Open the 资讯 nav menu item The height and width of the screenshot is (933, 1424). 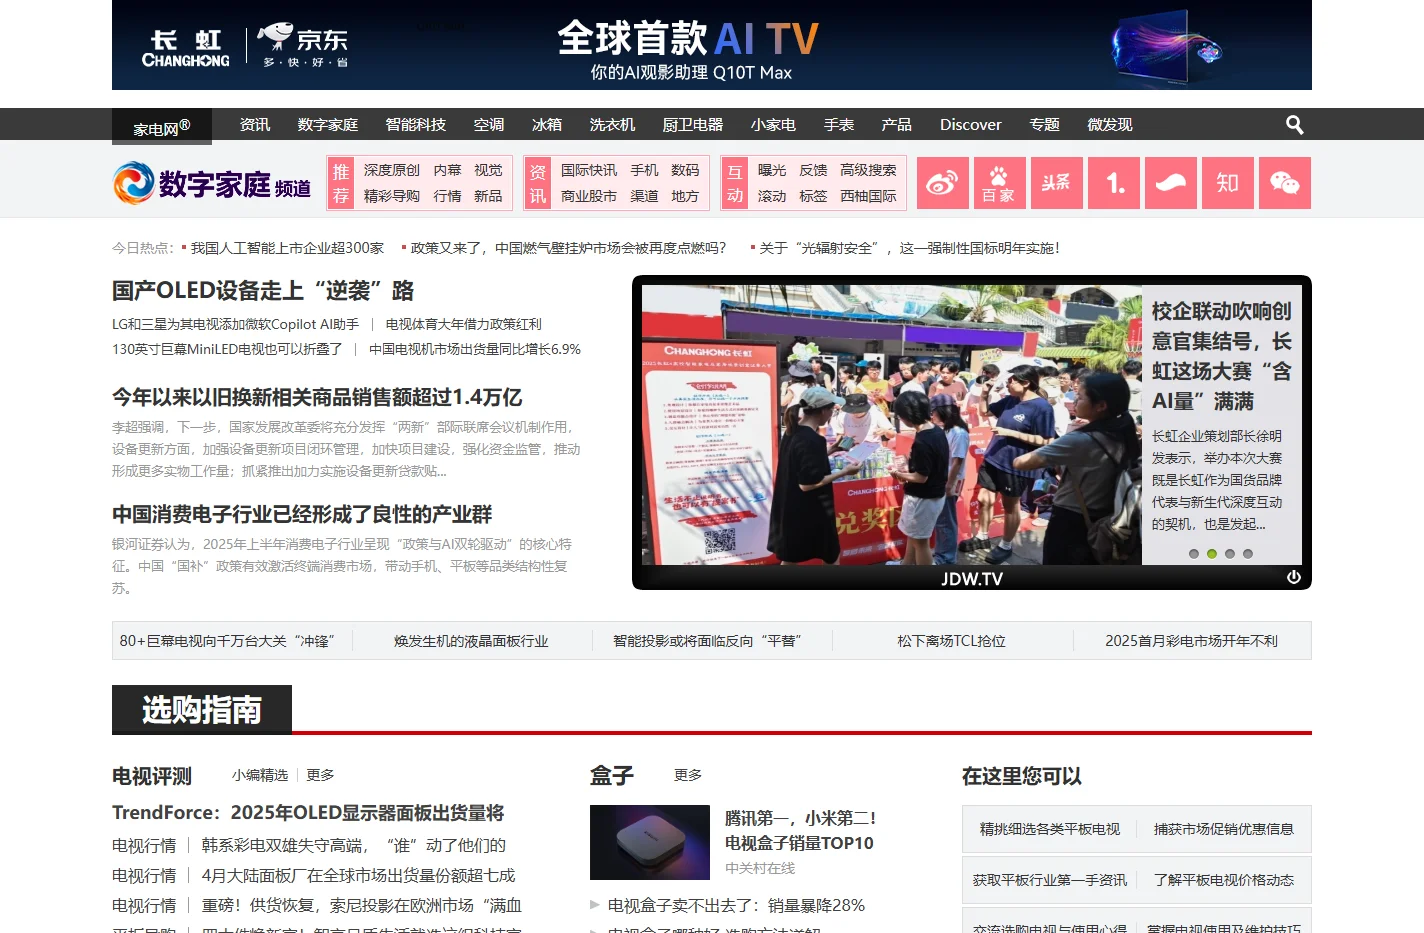coord(255,125)
